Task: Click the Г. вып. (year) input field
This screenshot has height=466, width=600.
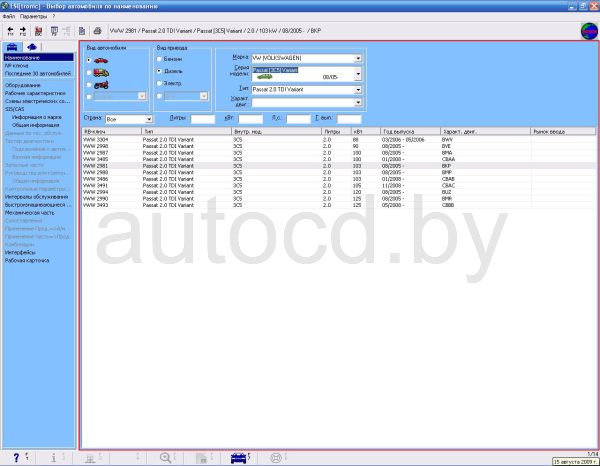Action: pos(349,119)
